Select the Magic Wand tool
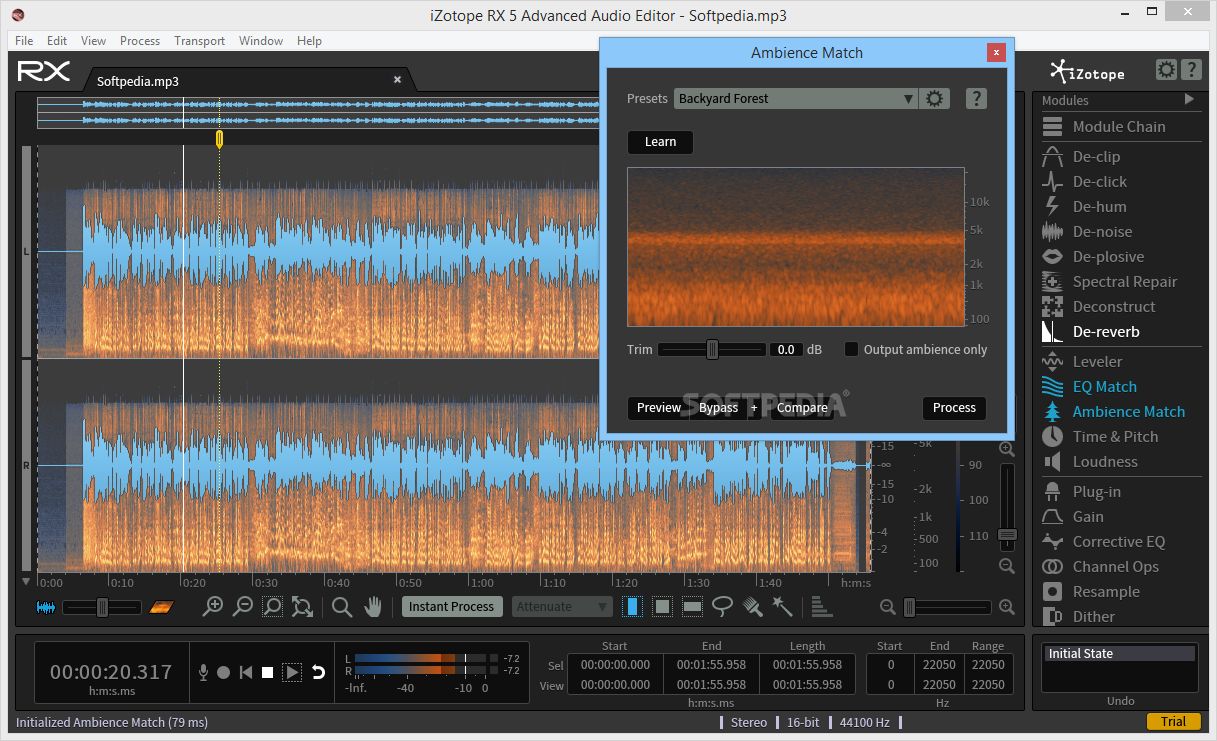The width and height of the screenshot is (1217, 741). tap(782, 606)
